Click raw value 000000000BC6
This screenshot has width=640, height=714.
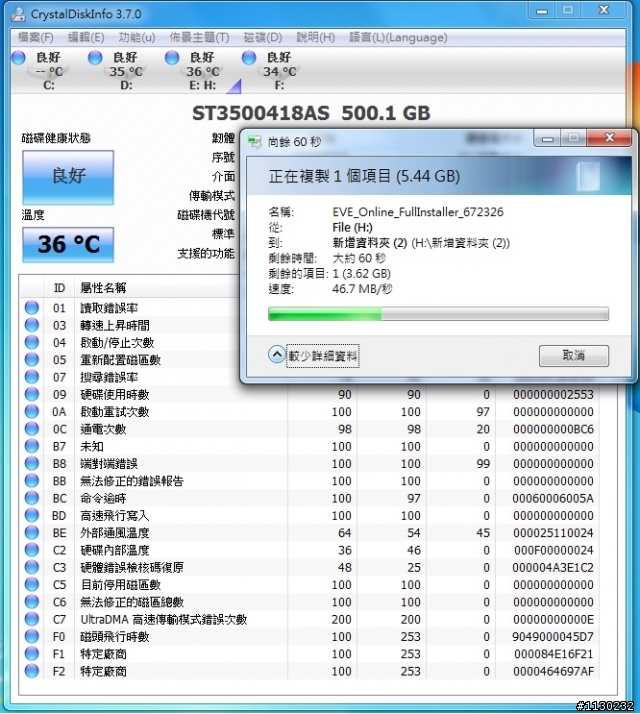pos(553,429)
